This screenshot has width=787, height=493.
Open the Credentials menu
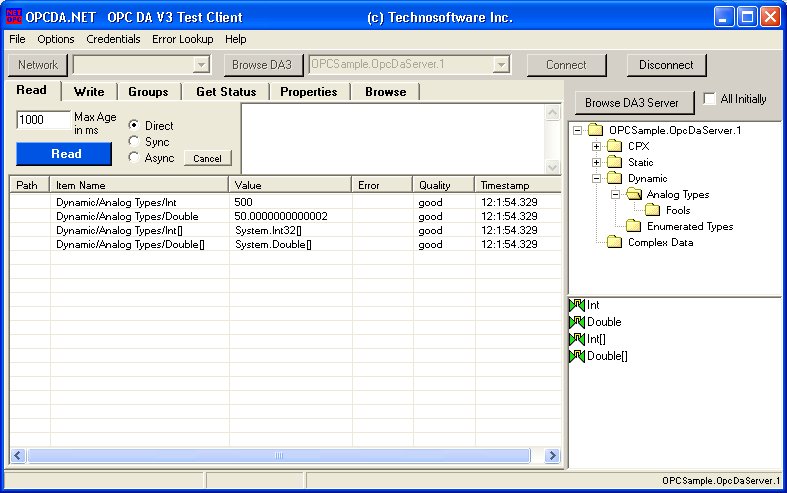tap(113, 39)
